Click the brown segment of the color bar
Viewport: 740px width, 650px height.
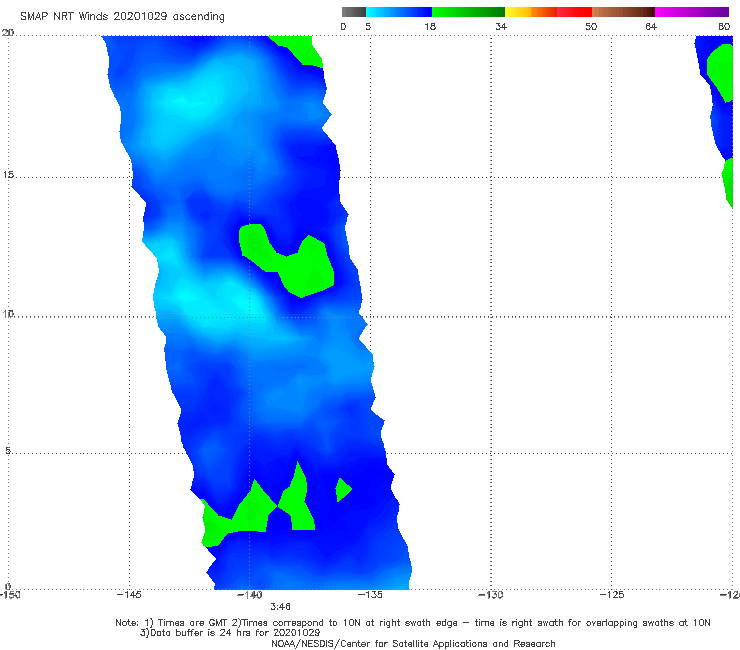click(x=623, y=12)
